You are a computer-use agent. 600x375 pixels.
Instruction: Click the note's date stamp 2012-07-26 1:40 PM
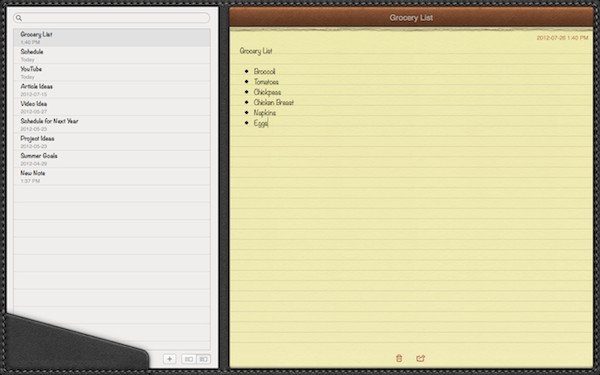pos(562,38)
